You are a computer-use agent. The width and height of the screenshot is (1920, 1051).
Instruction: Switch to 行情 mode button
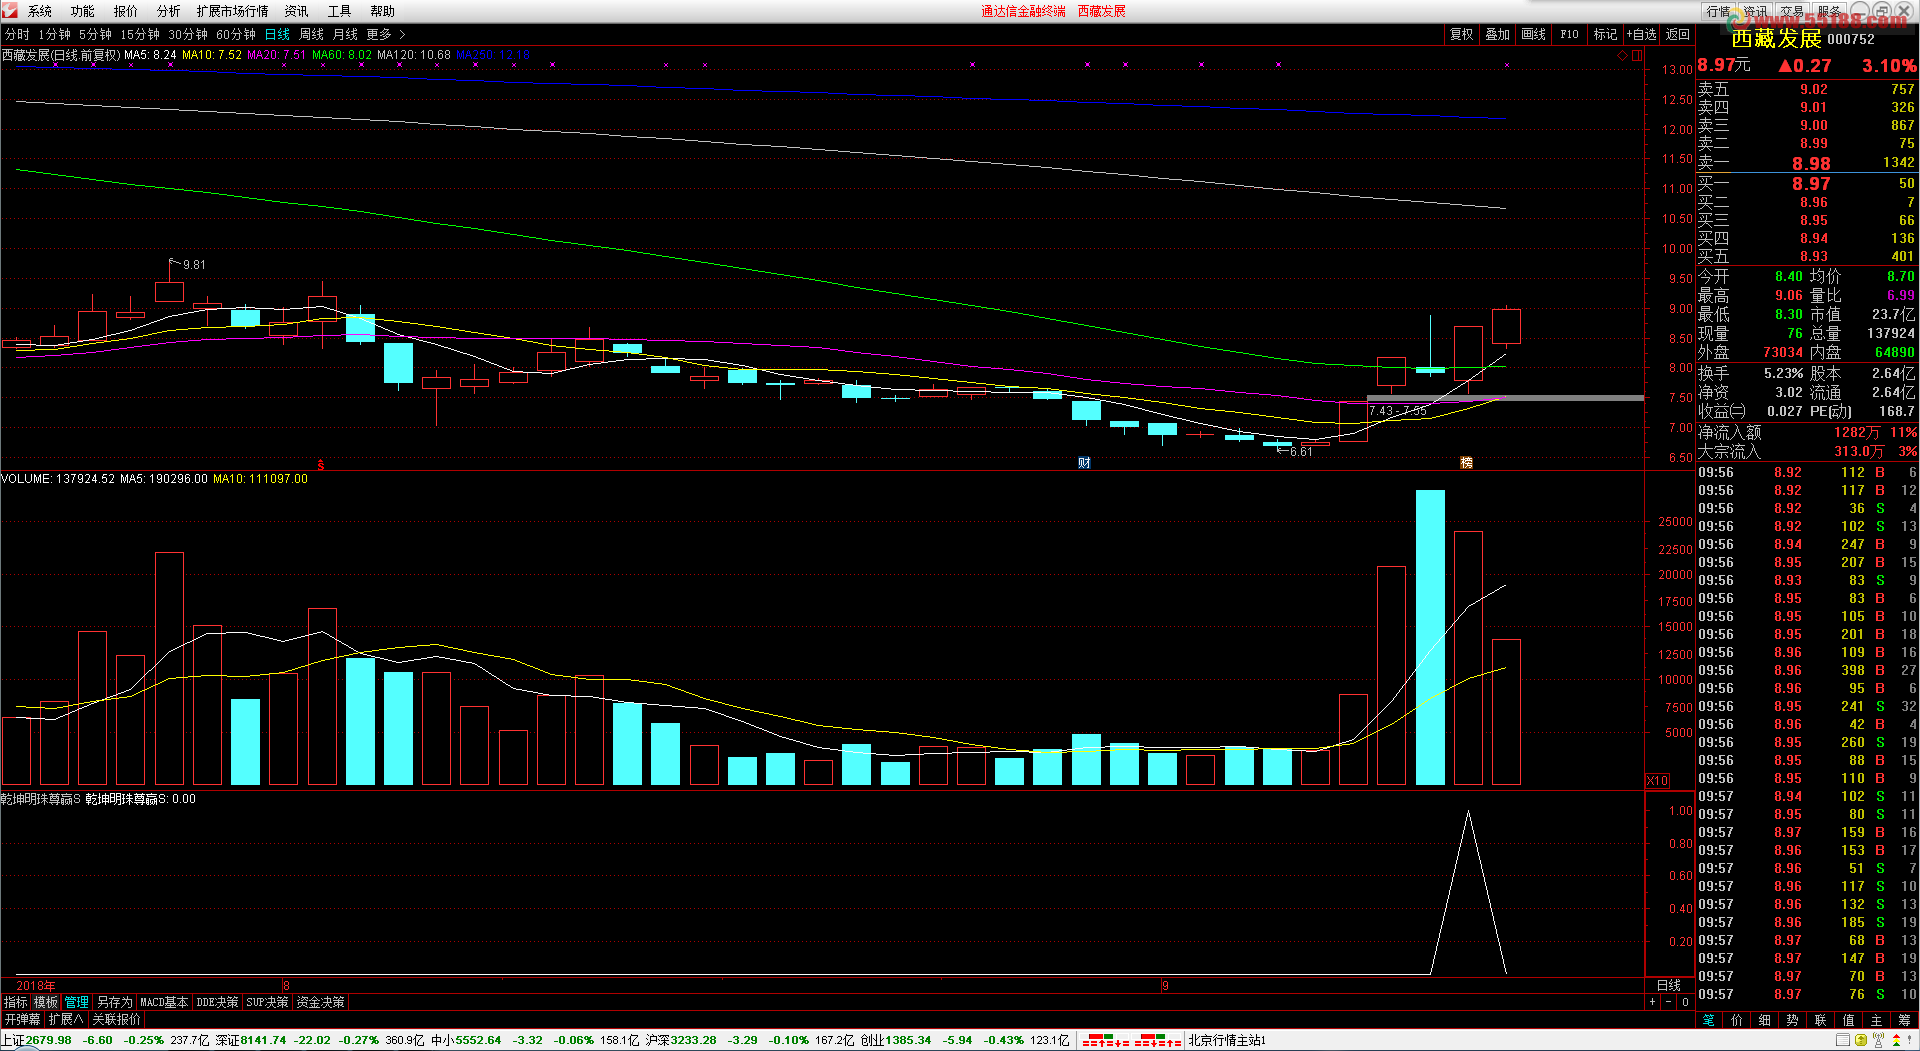click(x=1718, y=11)
